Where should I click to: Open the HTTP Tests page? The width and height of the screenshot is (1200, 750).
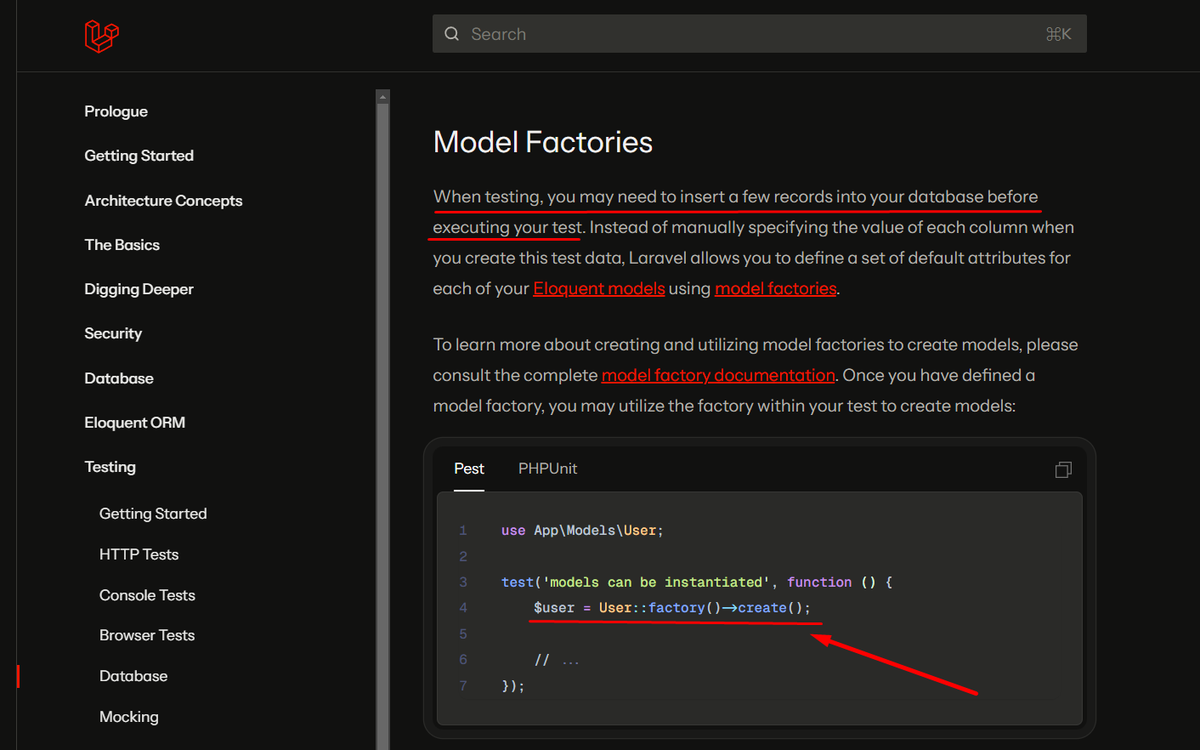139,555
